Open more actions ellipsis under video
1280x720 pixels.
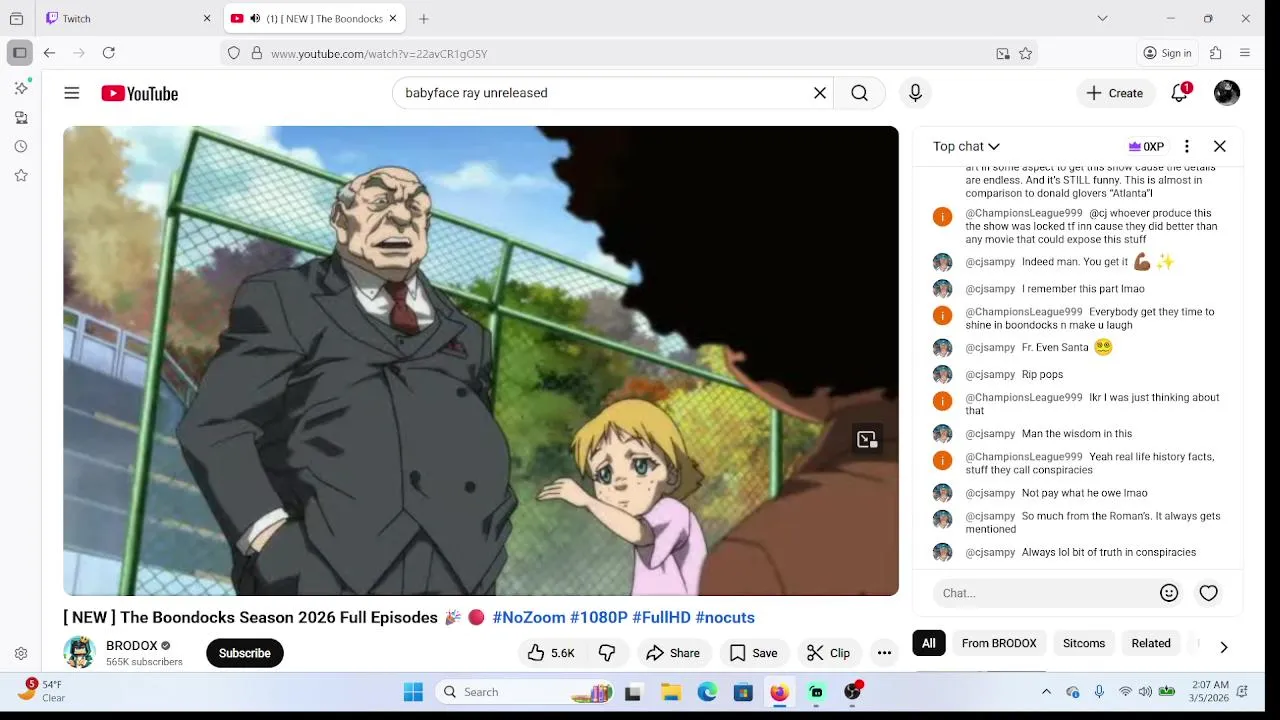[884, 653]
